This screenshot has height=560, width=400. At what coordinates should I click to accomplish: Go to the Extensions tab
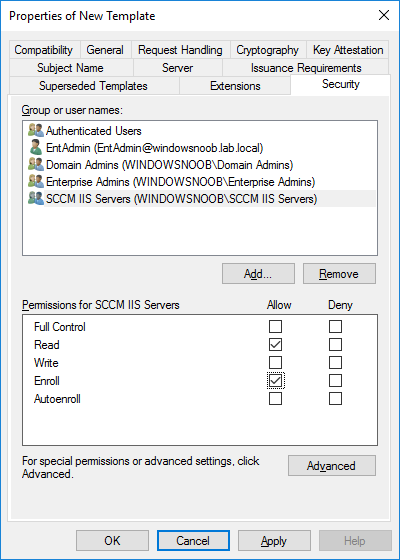(235, 86)
